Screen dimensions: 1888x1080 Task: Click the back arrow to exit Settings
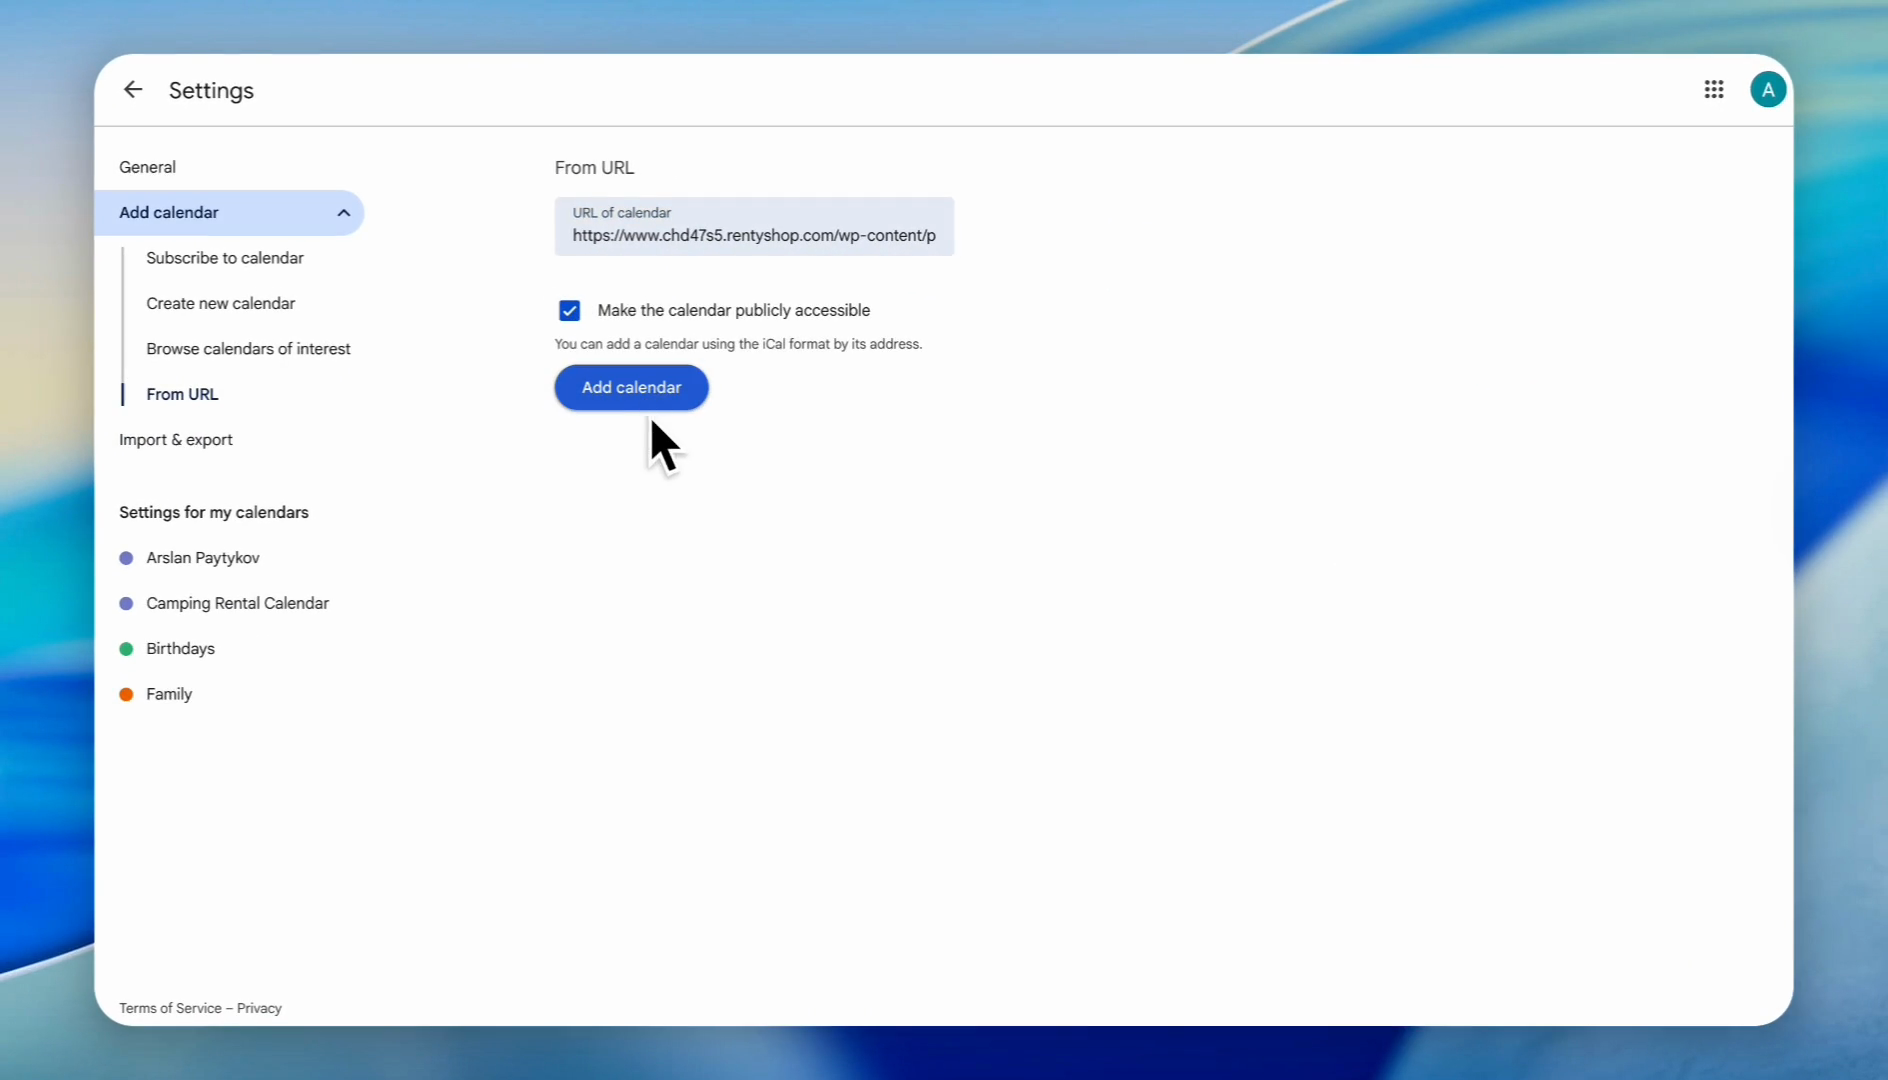pos(132,89)
